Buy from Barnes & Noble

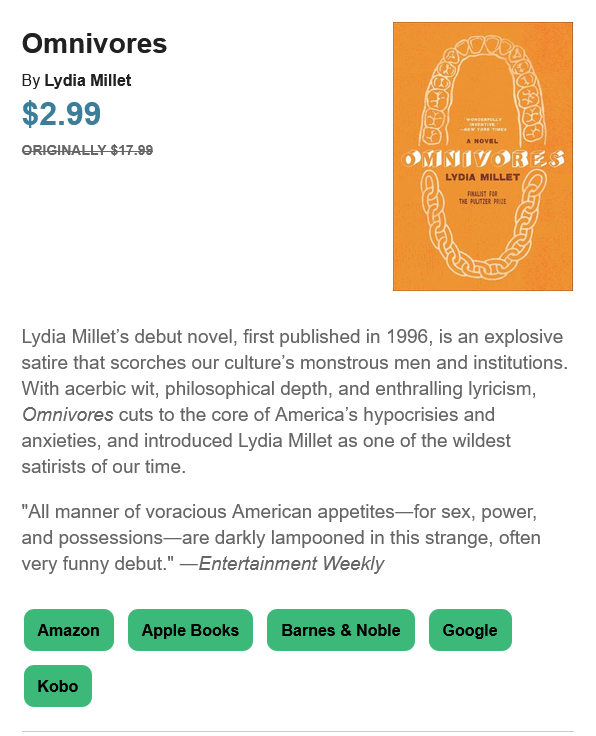tap(341, 630)
